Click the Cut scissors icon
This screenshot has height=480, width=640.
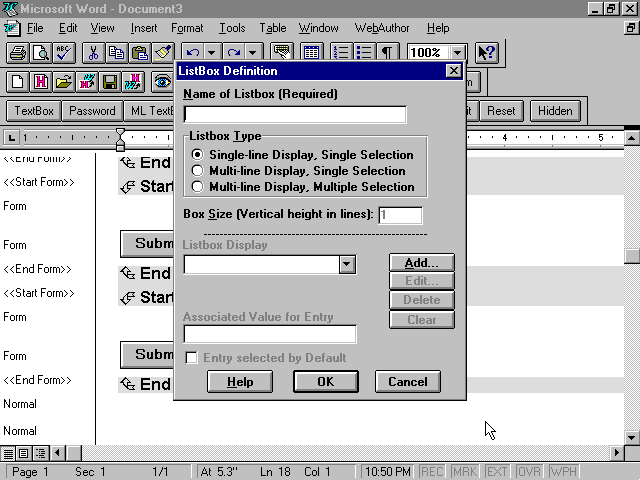click(93, 53)
